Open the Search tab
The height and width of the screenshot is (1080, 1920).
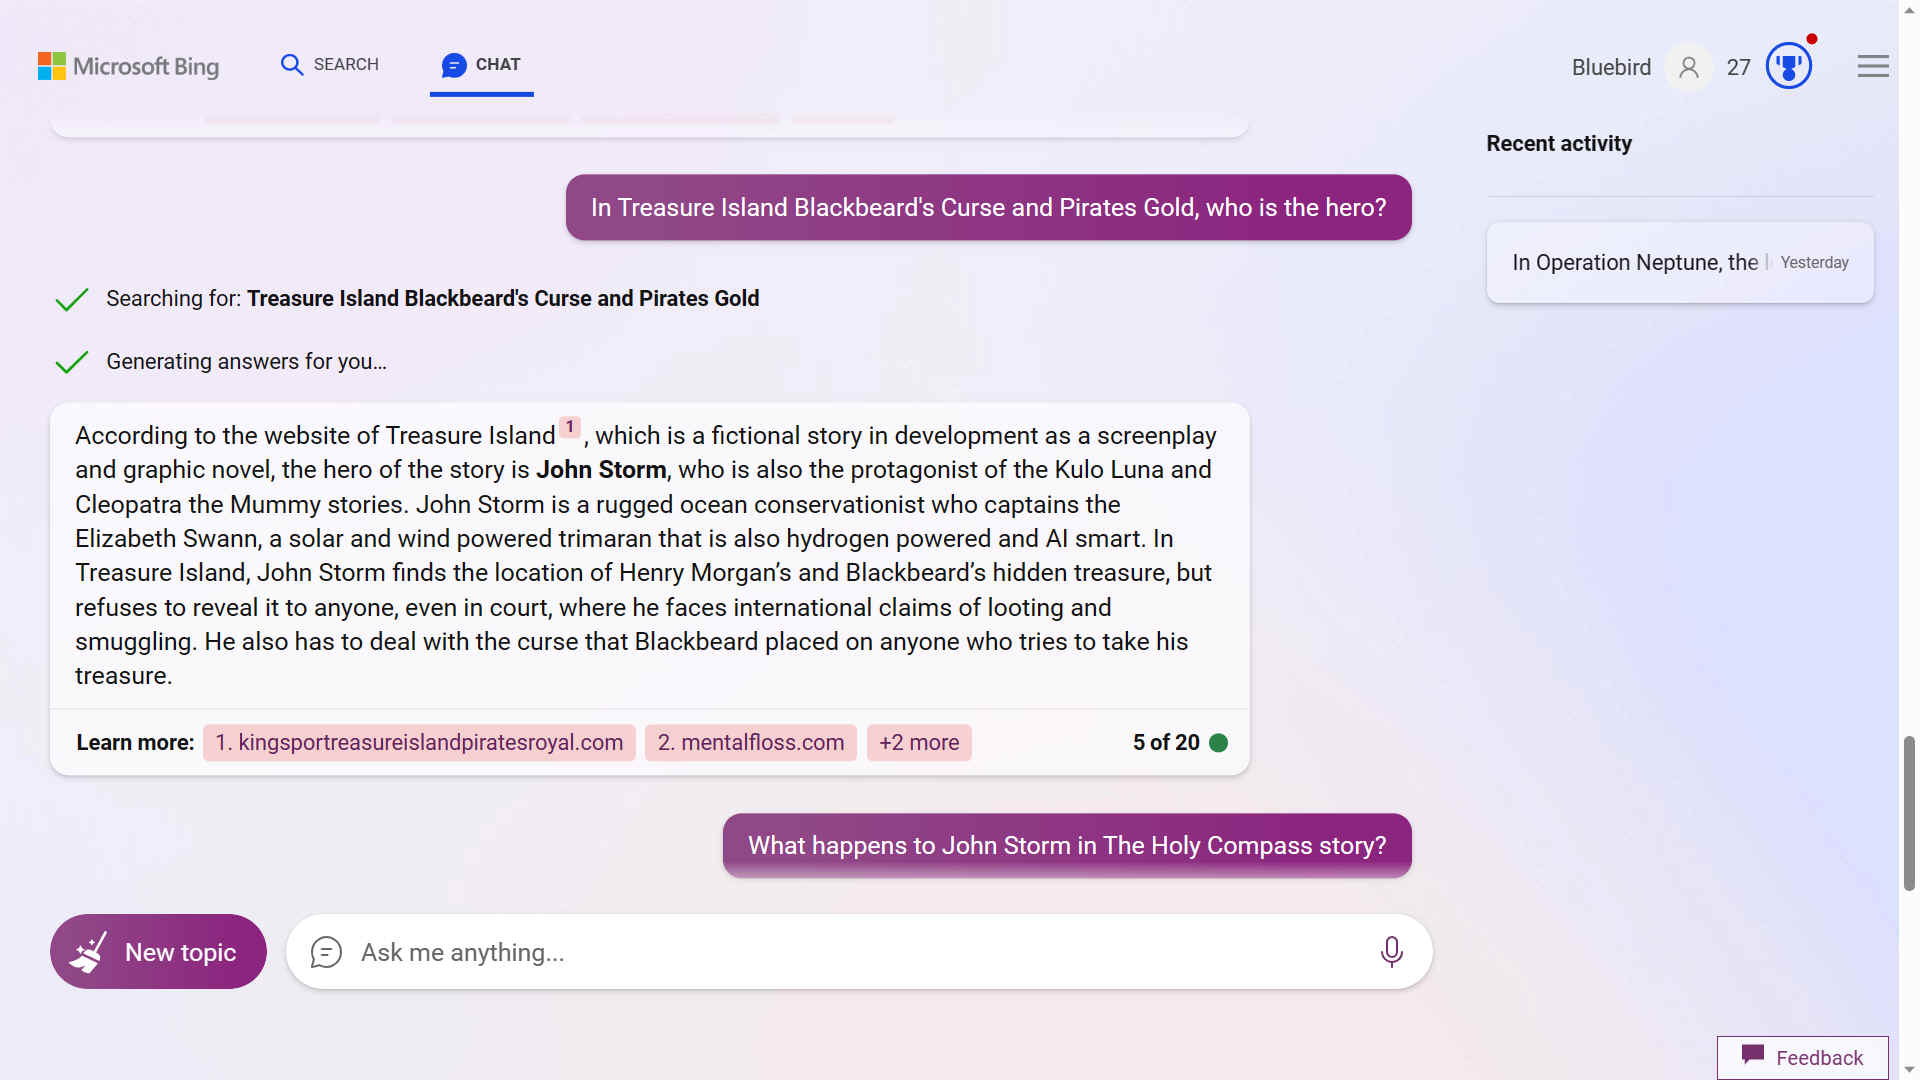(329, 64)
